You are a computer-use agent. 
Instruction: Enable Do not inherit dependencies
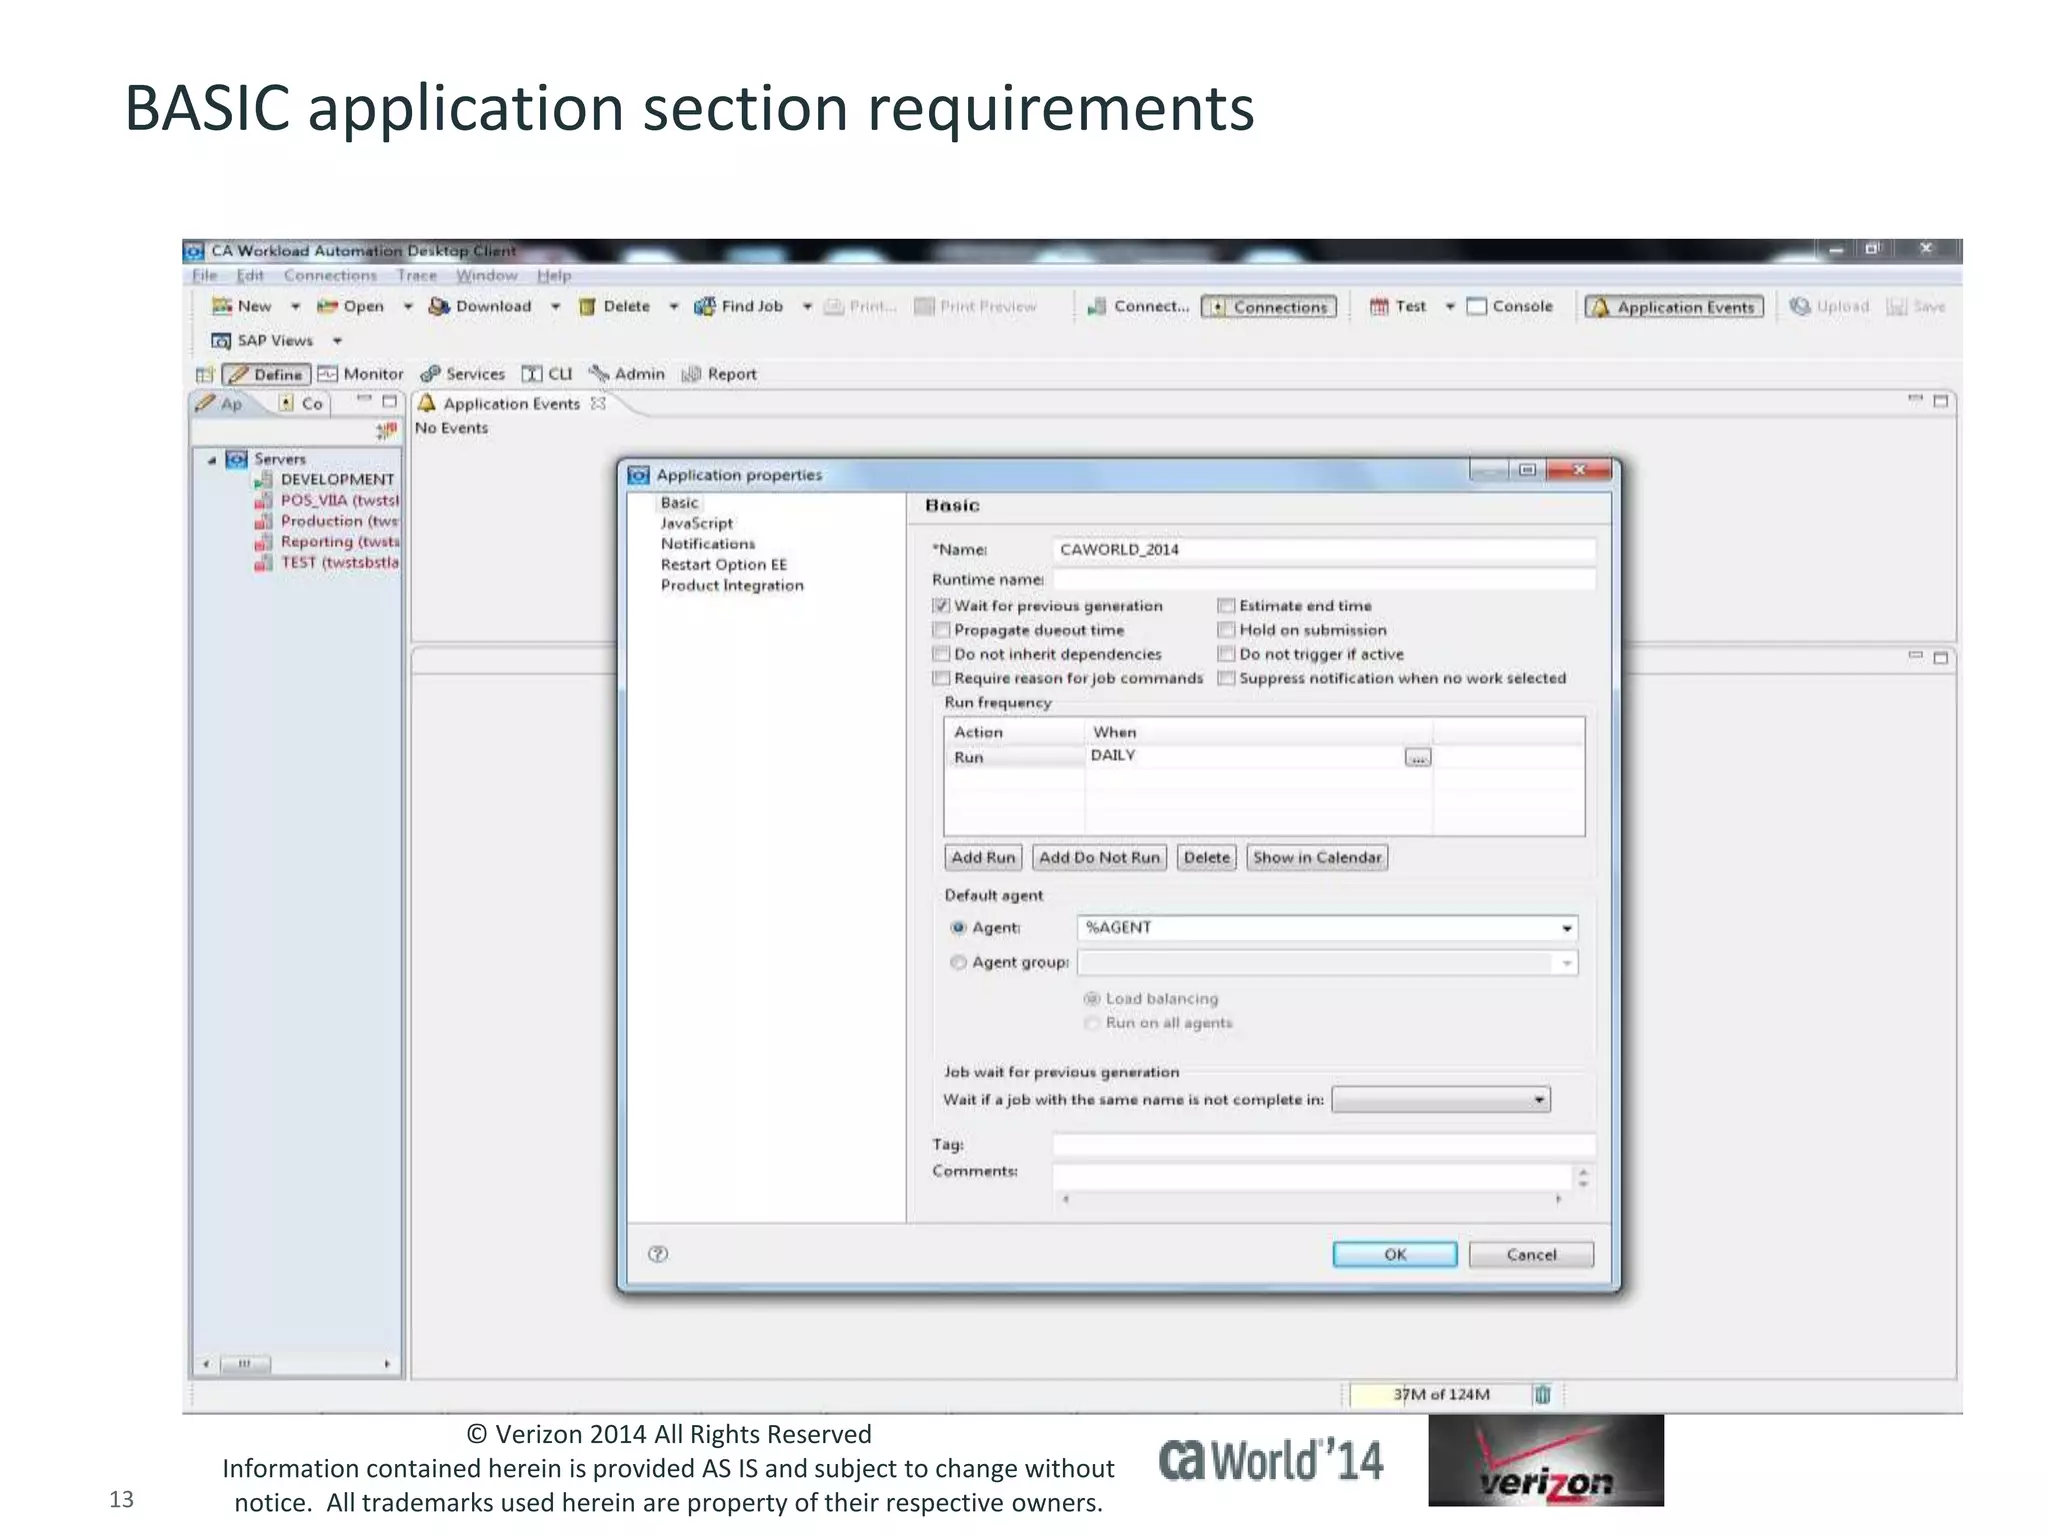coord(941,654)
